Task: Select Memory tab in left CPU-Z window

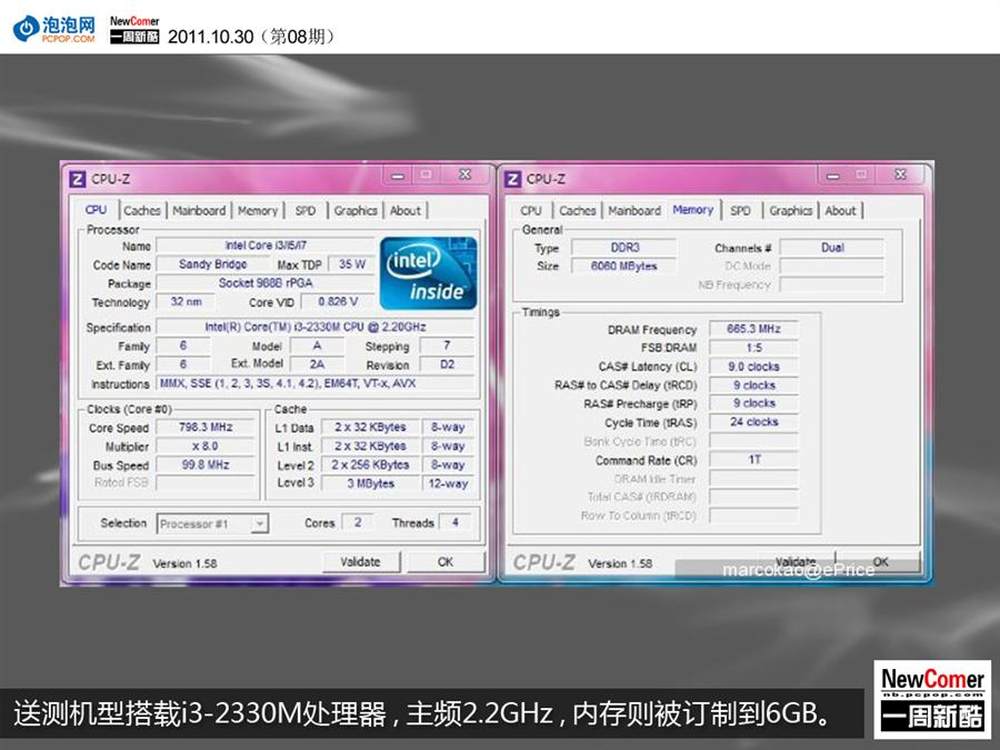Action: [x=258, y=210]
